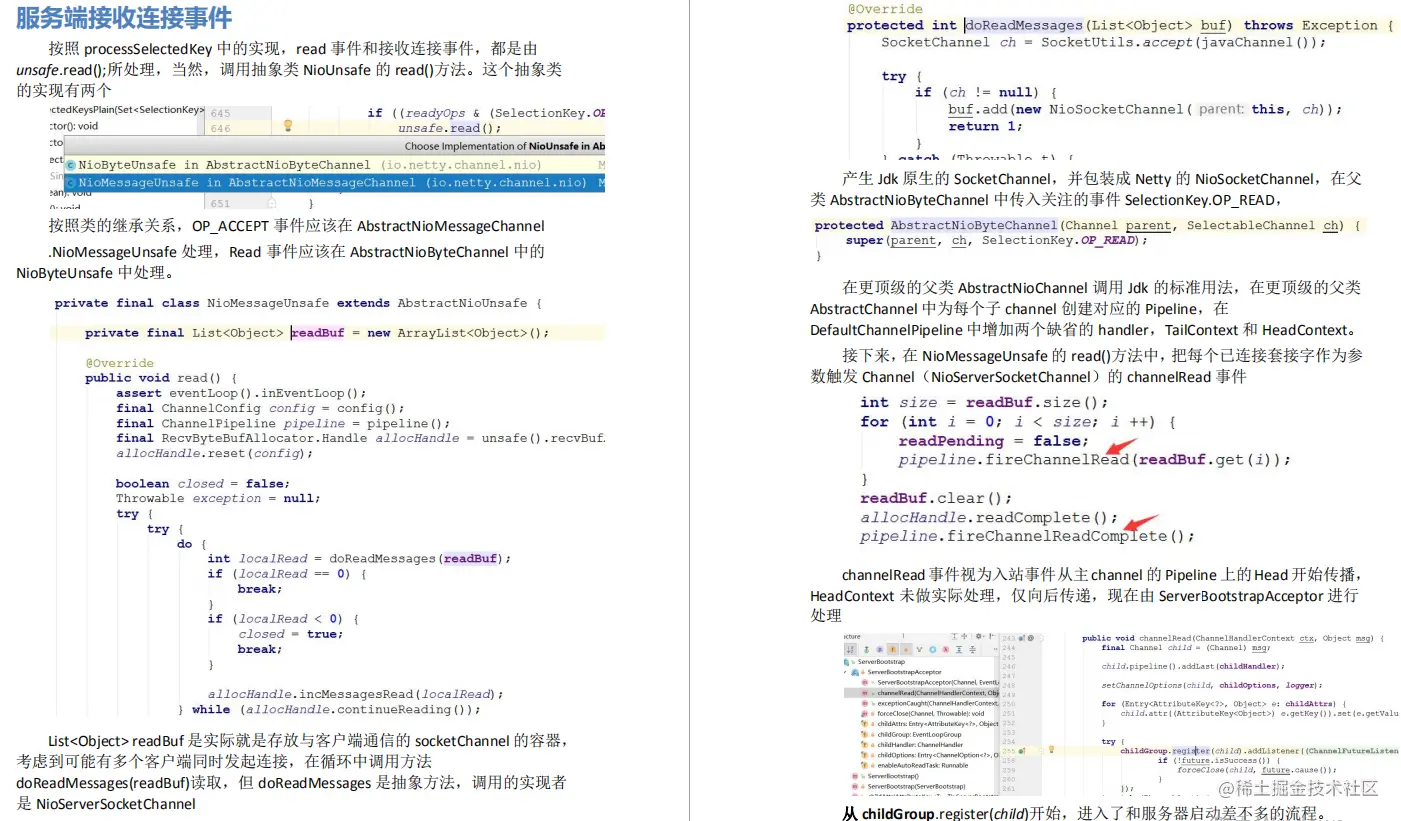Toggle the show fields filter icon
The height and width of the screenshot is (821, 1401).
click(892, 650)
